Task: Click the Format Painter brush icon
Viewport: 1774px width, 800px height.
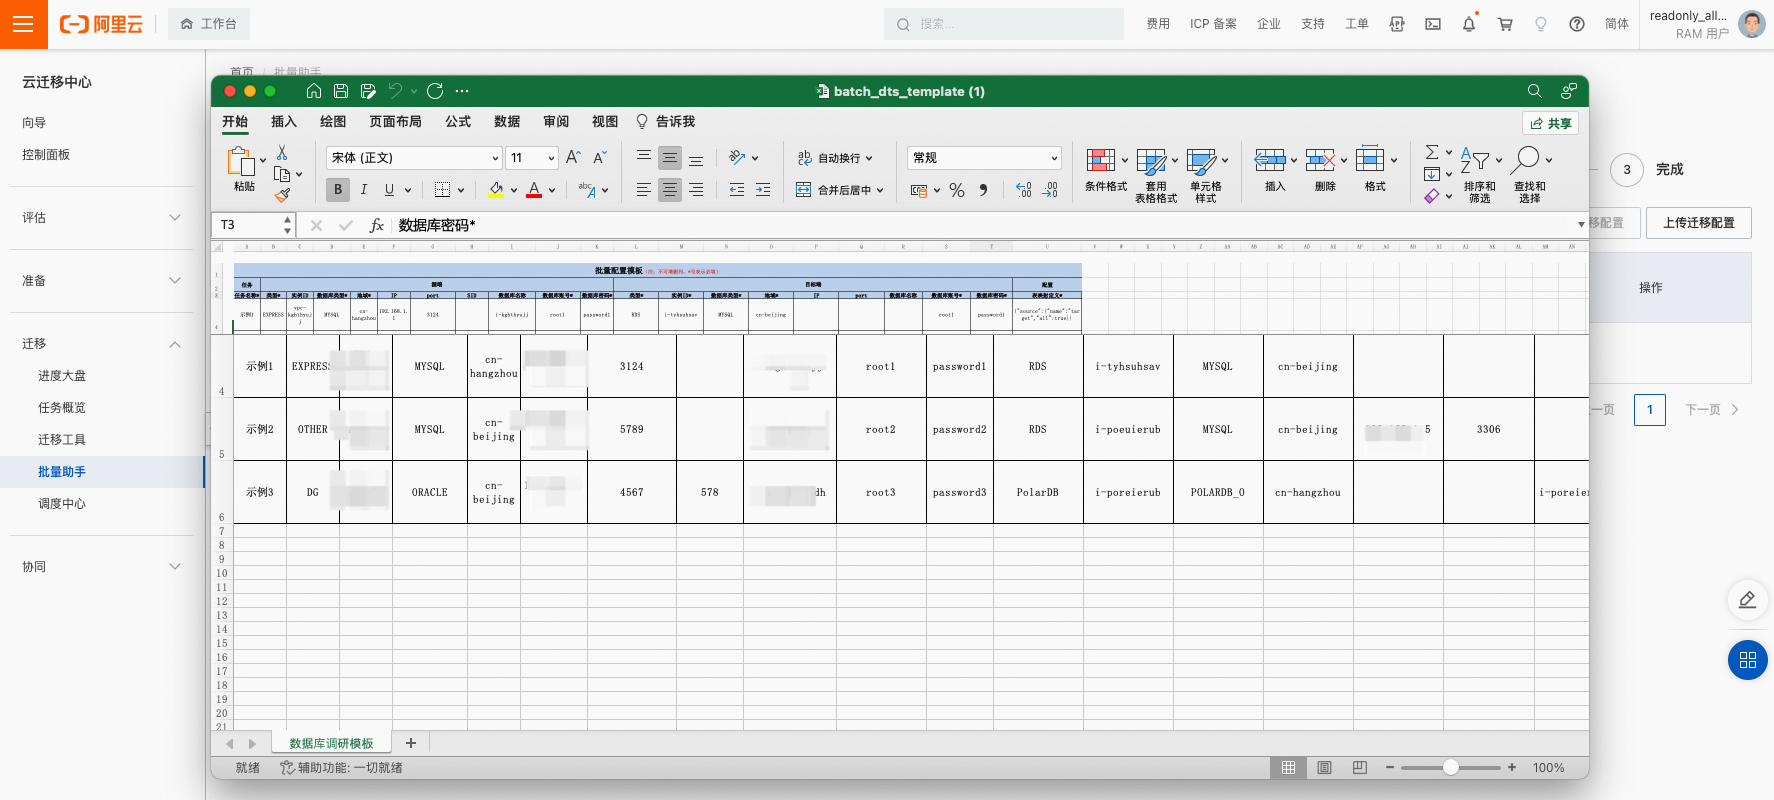Action: point(282,194)
